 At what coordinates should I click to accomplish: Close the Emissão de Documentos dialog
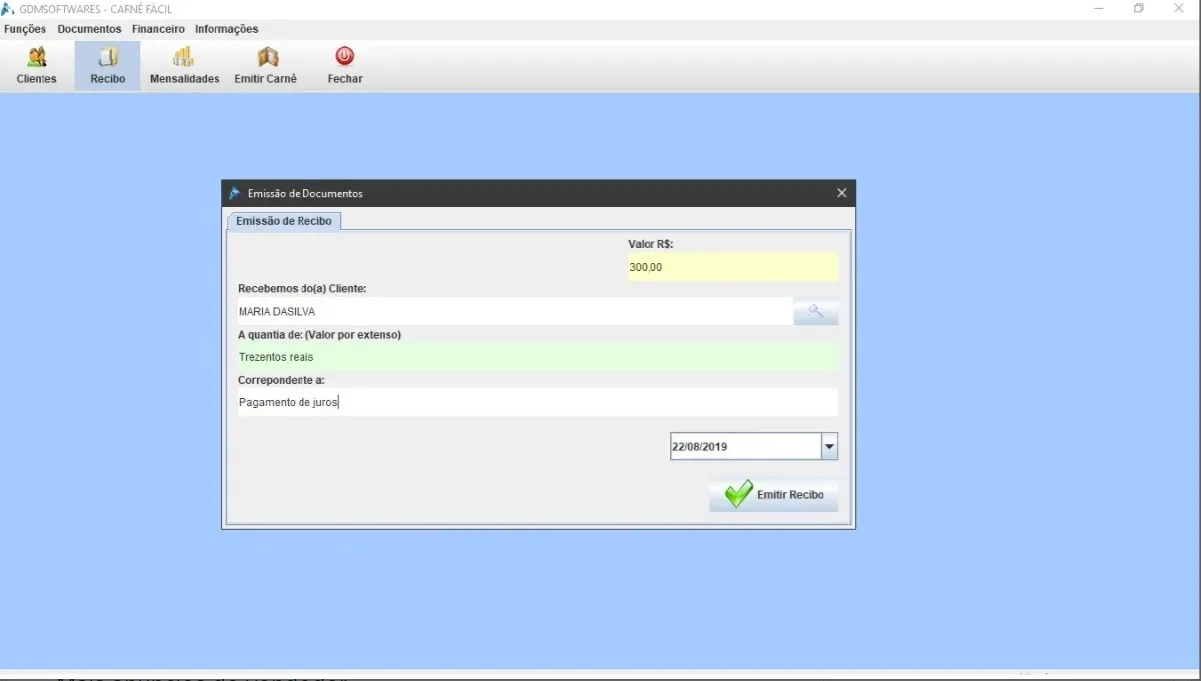[841, 193]
